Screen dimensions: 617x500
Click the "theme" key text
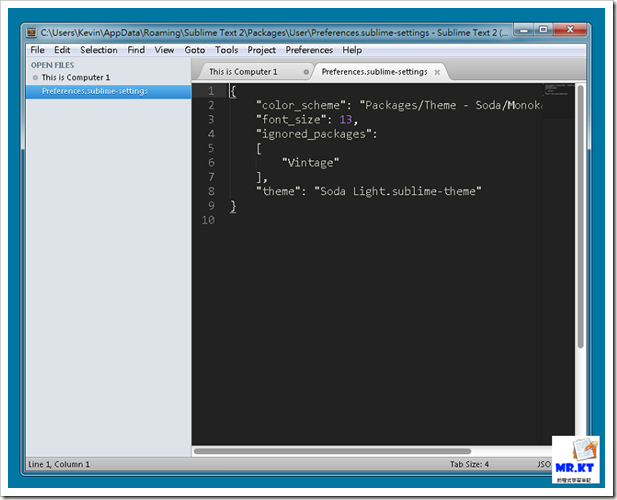pyautogui.click(x=278, y=191)
